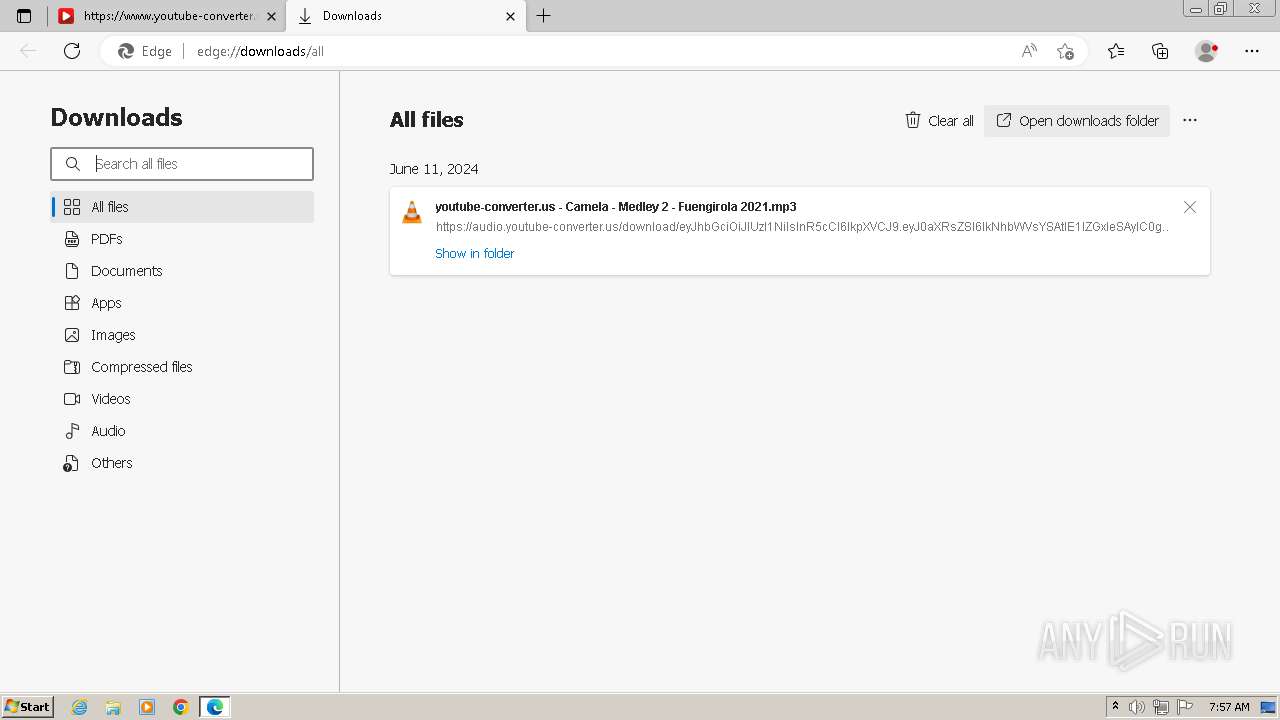Remove the mp3 entry from list

click(x=1190, y=207)
